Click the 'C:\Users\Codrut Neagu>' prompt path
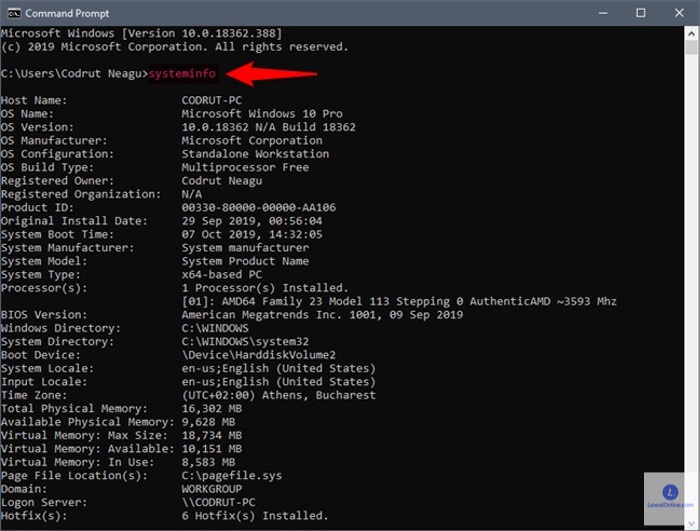This screenshot has height=531, width=700. pos(74,73)
